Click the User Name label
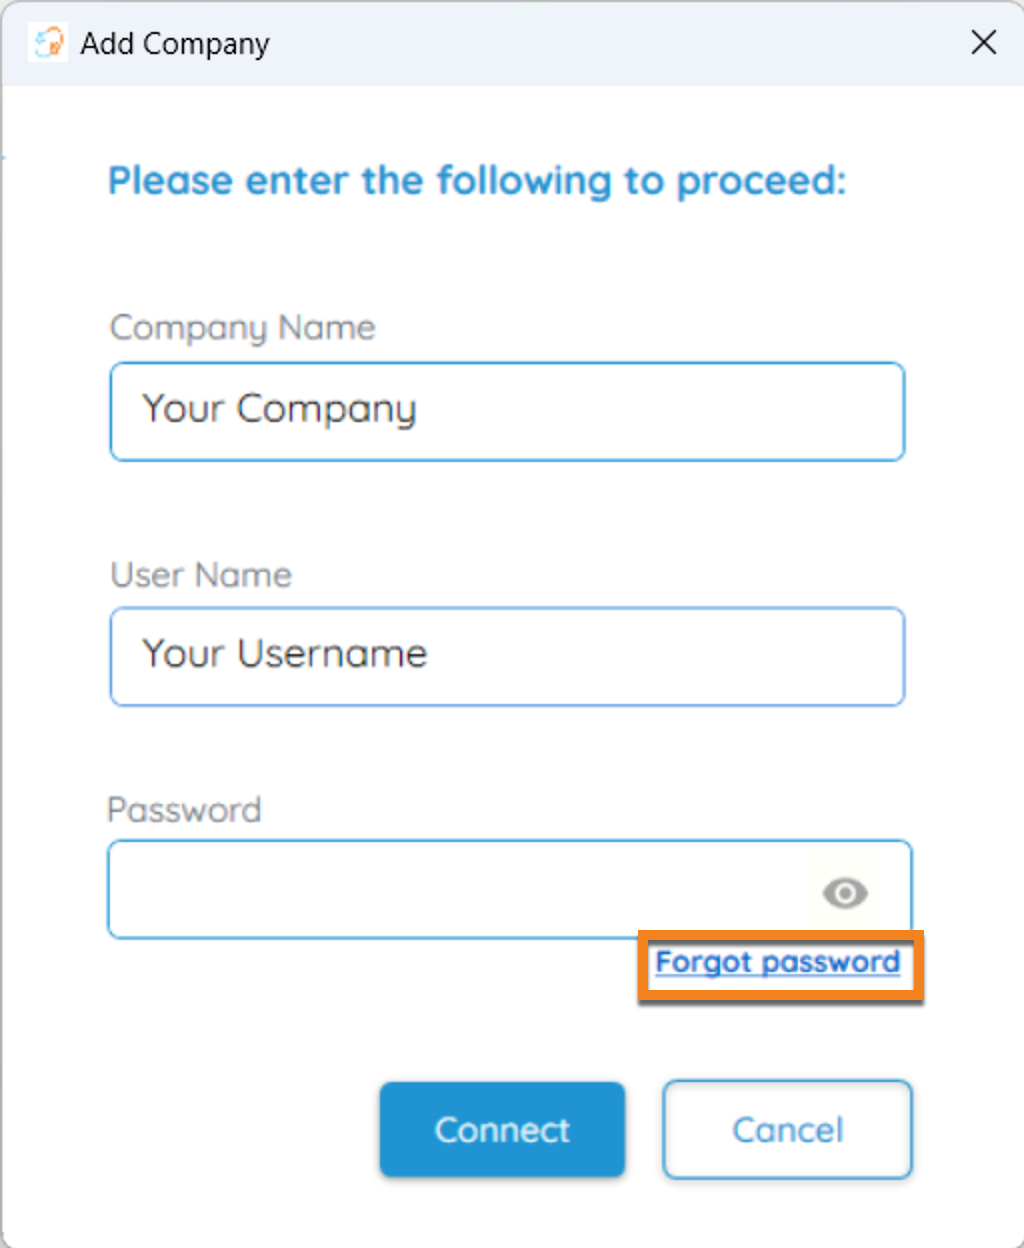Image resolution: width=1024 pixels, height=1248 pixels. tap(201, 575)
